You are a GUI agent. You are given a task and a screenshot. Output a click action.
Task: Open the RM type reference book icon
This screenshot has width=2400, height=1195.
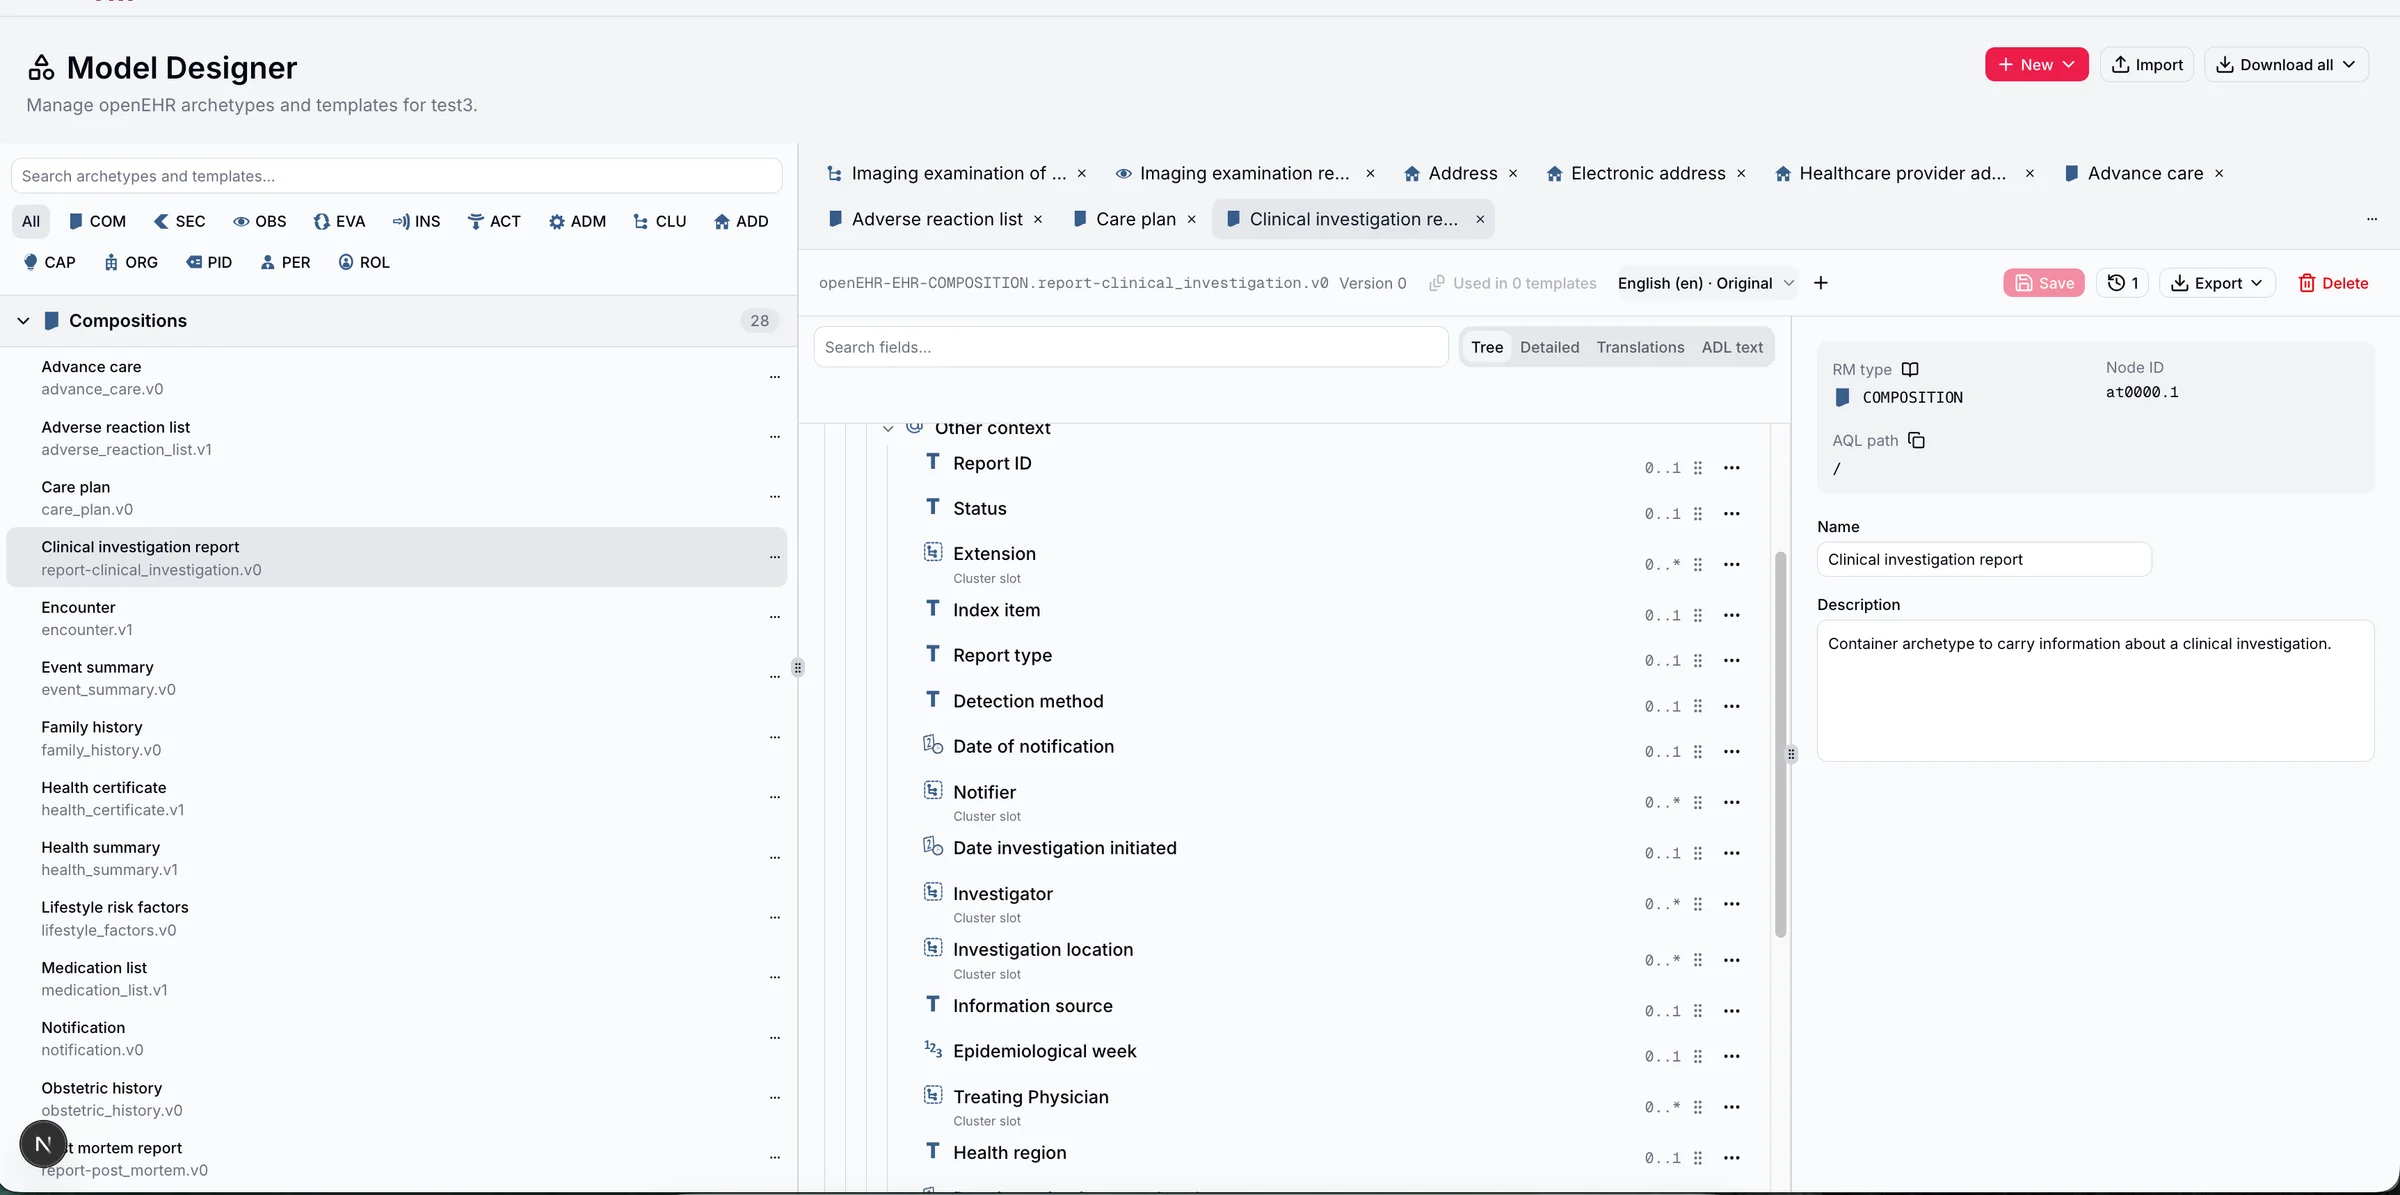(x=1910, y=369)
